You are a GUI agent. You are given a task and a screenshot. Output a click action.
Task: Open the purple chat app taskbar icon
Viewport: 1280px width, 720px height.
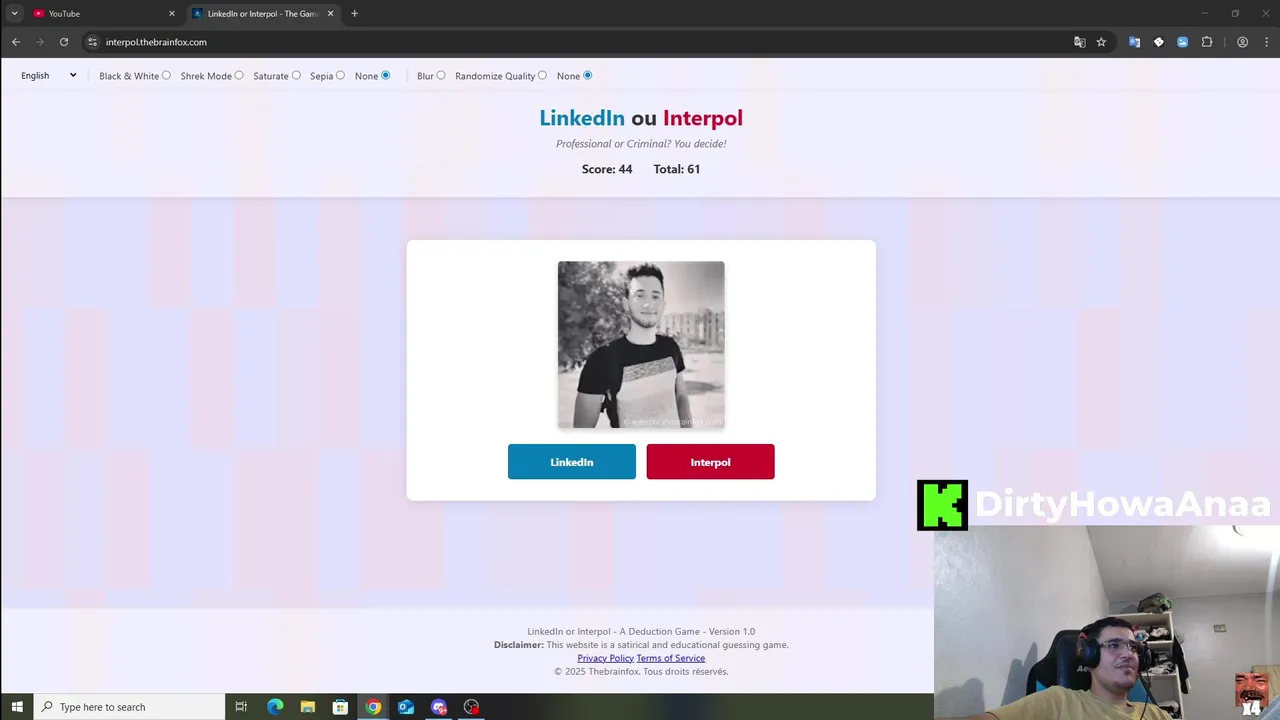pos(439,707)
